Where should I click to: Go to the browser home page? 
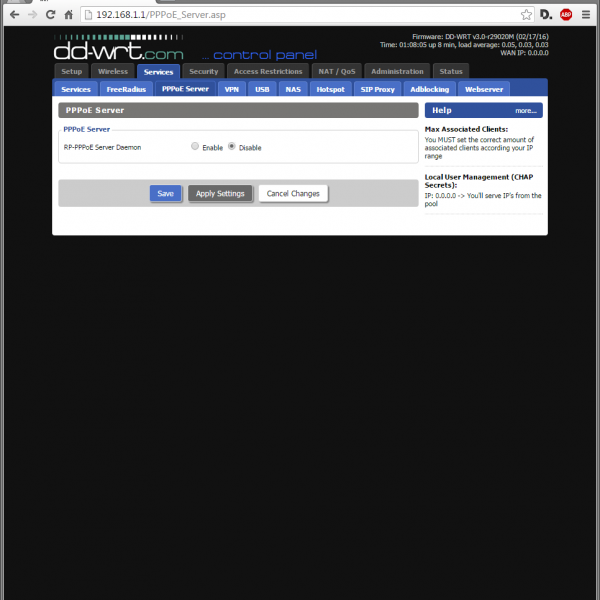click(x=69, y=15)
